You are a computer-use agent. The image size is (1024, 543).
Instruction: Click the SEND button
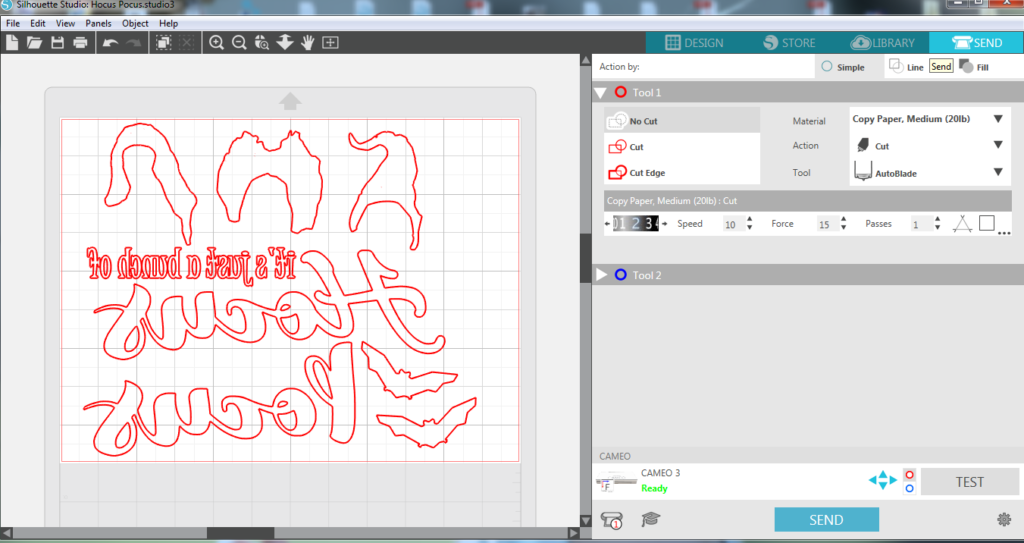click(x=826, y=519)
